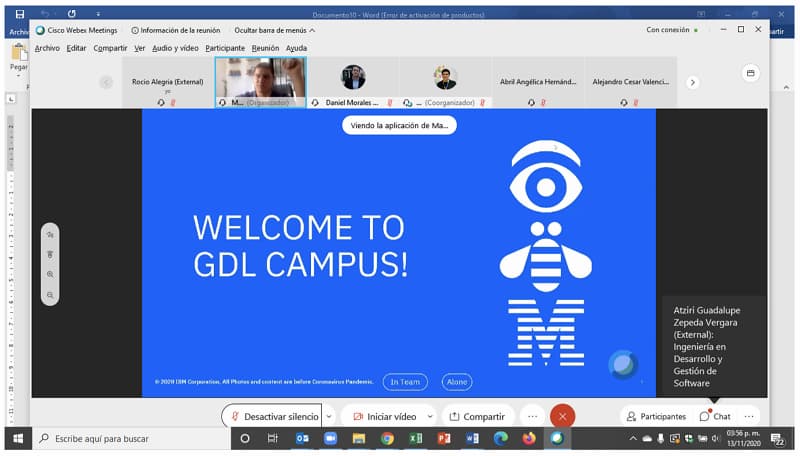Open Task View on the taskbar
This screenshot has width=800, height=456.
(272, 438)
